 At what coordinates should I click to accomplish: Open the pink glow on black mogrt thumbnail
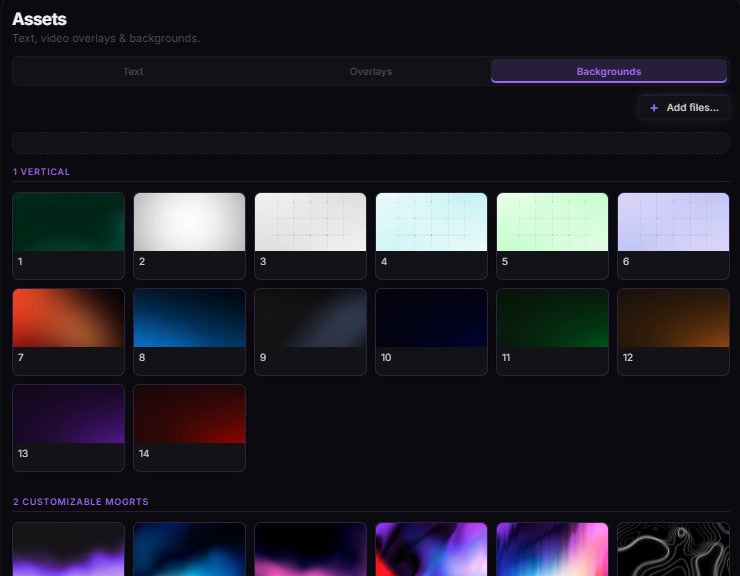[x=311, y=549]
